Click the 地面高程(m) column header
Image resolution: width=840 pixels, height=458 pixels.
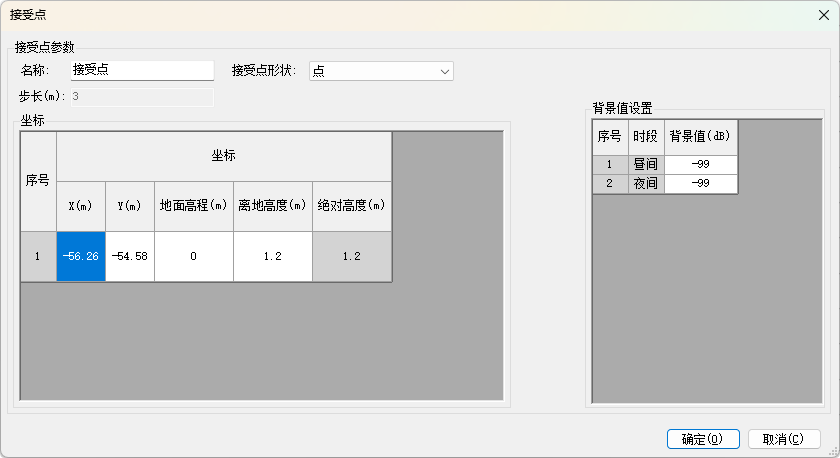[194, 206]
